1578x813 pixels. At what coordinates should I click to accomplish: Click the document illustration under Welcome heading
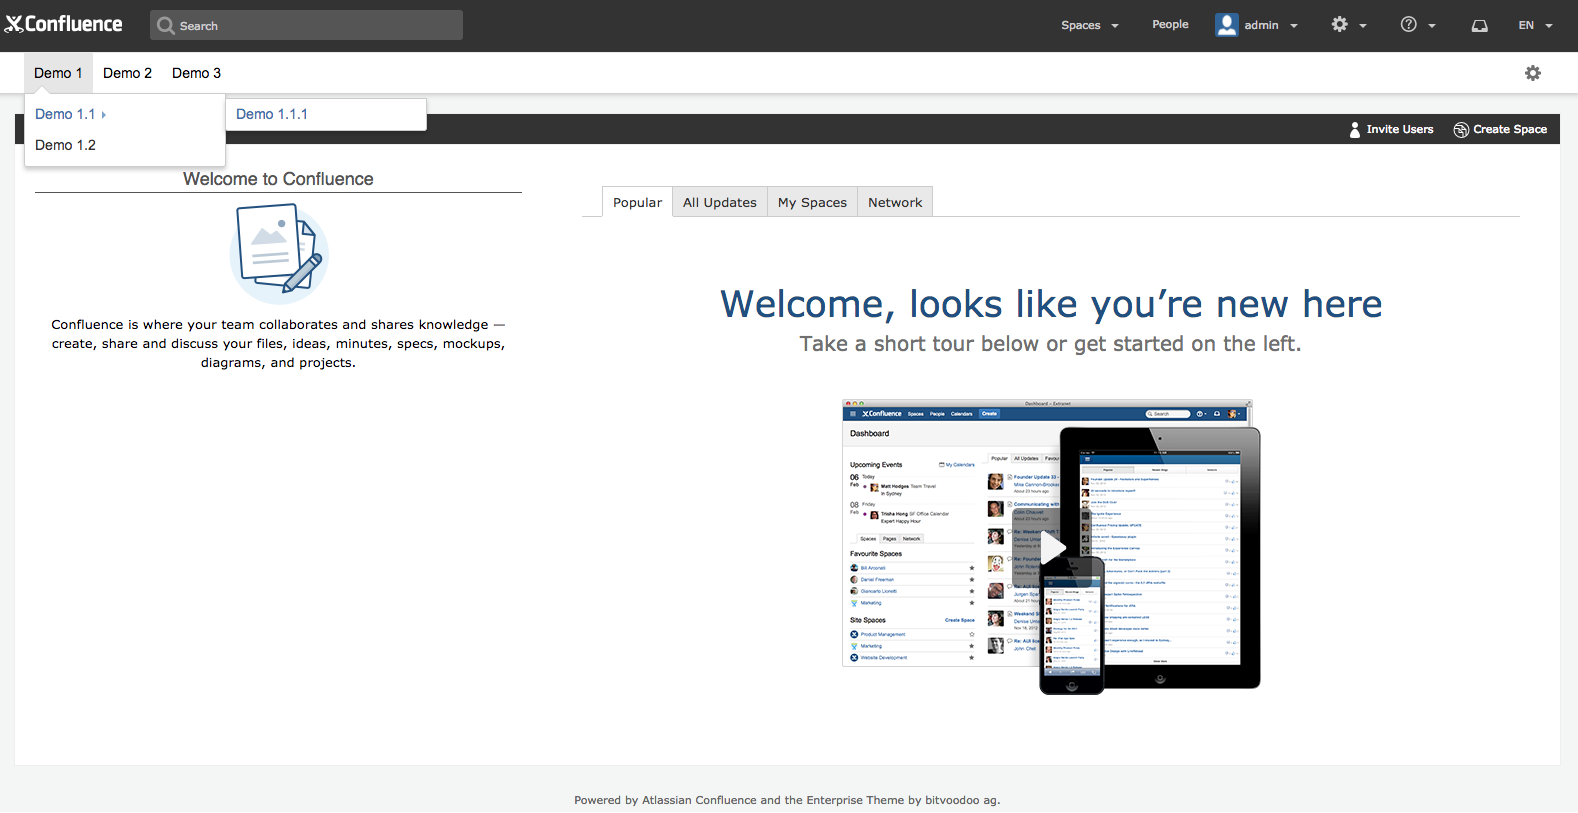pos(279,252)
